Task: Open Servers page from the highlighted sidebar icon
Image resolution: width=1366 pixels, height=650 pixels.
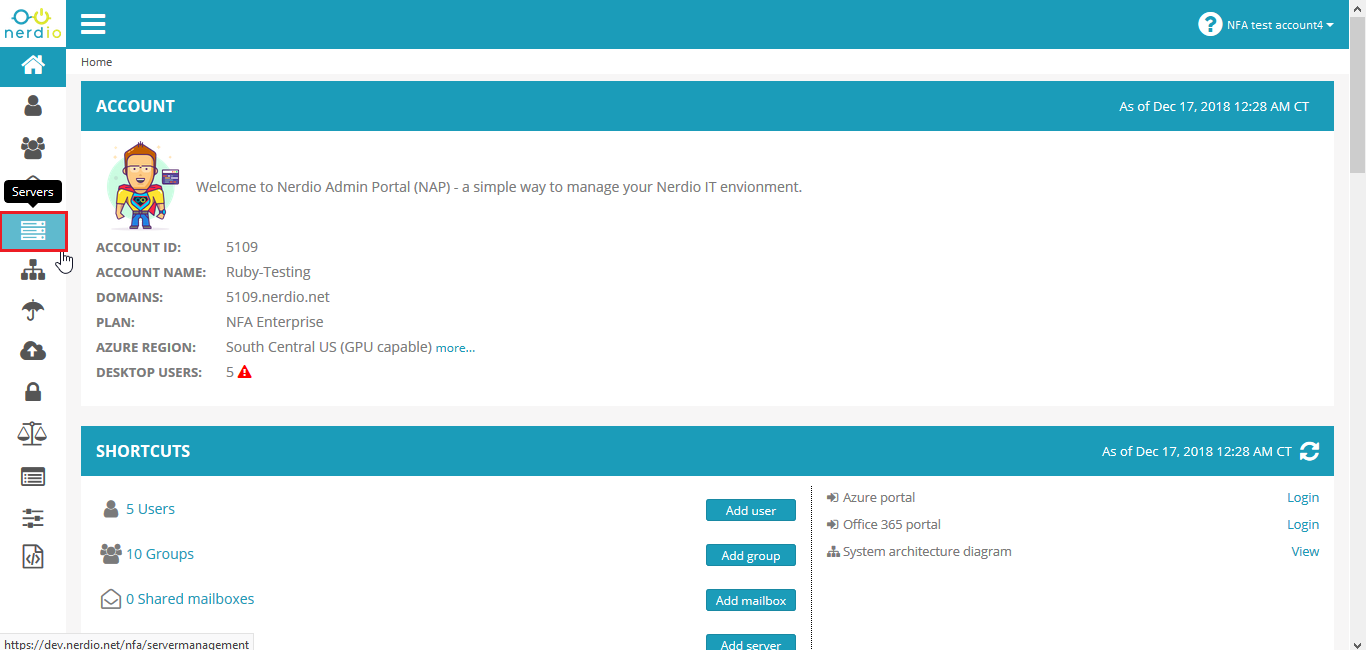Action: pyautogui.click(x=33, y=231)
